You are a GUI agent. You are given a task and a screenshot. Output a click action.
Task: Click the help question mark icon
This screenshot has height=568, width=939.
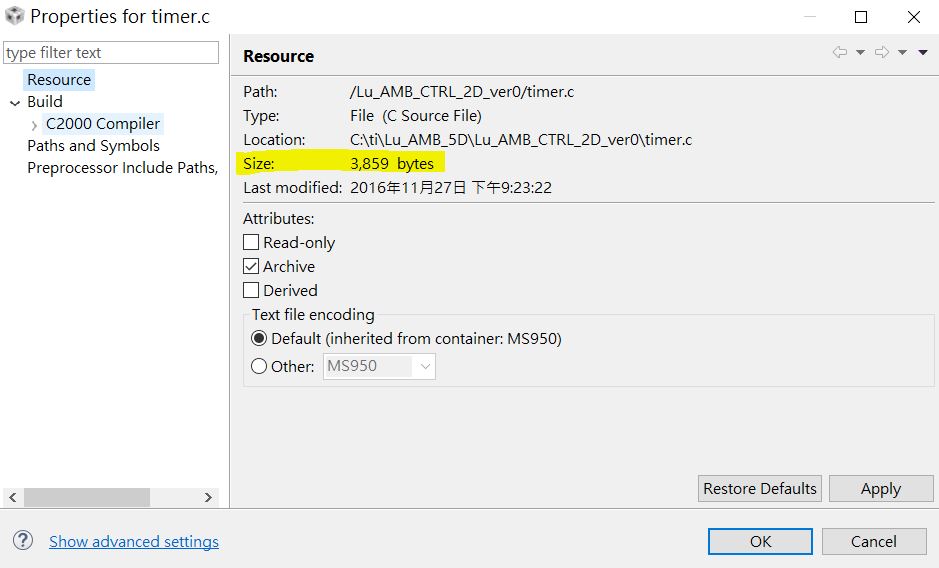23,541
